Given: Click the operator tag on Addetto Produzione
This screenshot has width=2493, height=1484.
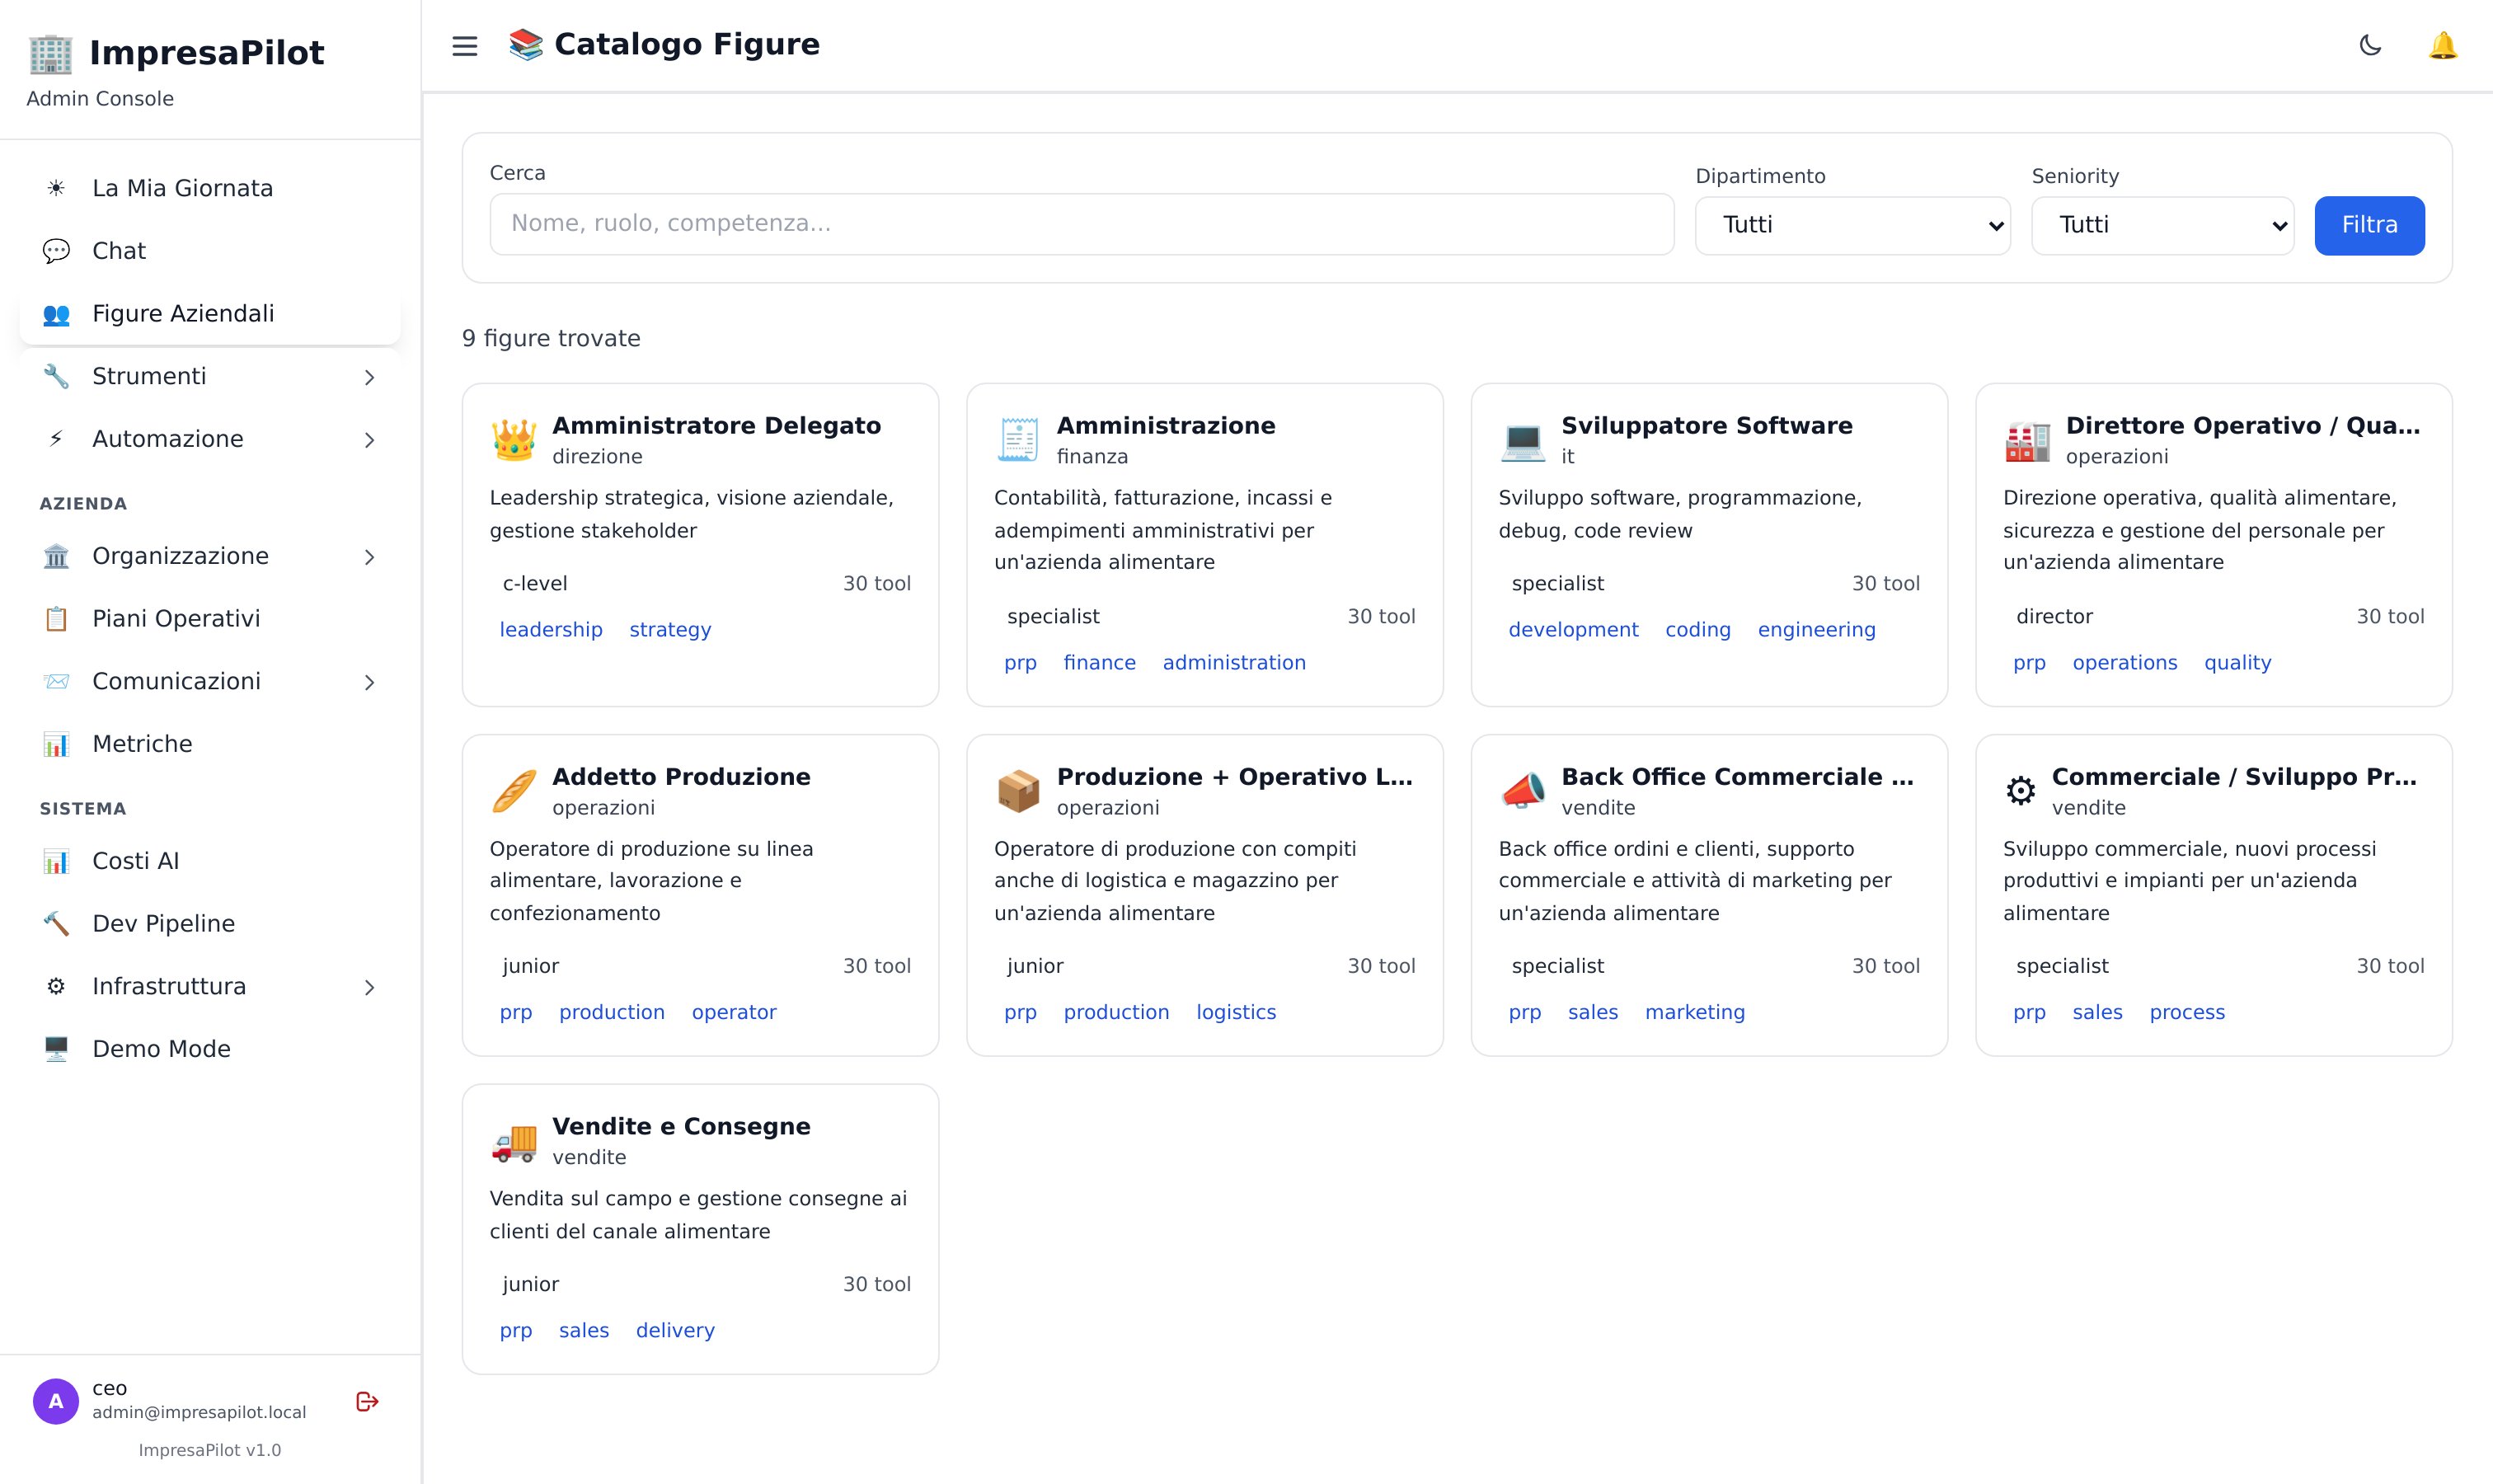Looking at the screenshot, I should pos(734,1012).
